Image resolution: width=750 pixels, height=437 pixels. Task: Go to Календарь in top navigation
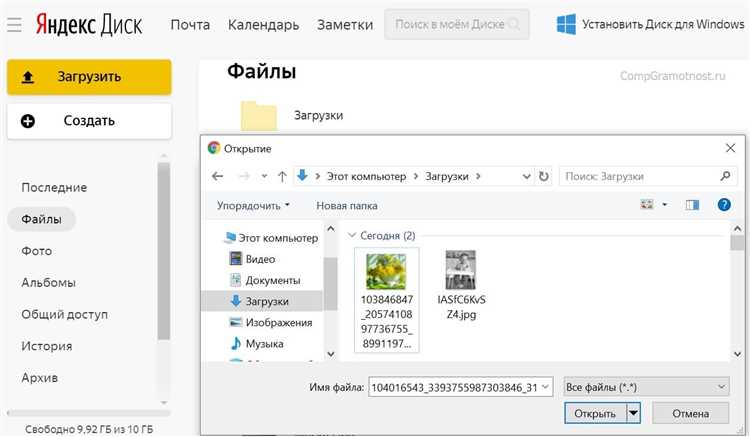tap(263, 23)
